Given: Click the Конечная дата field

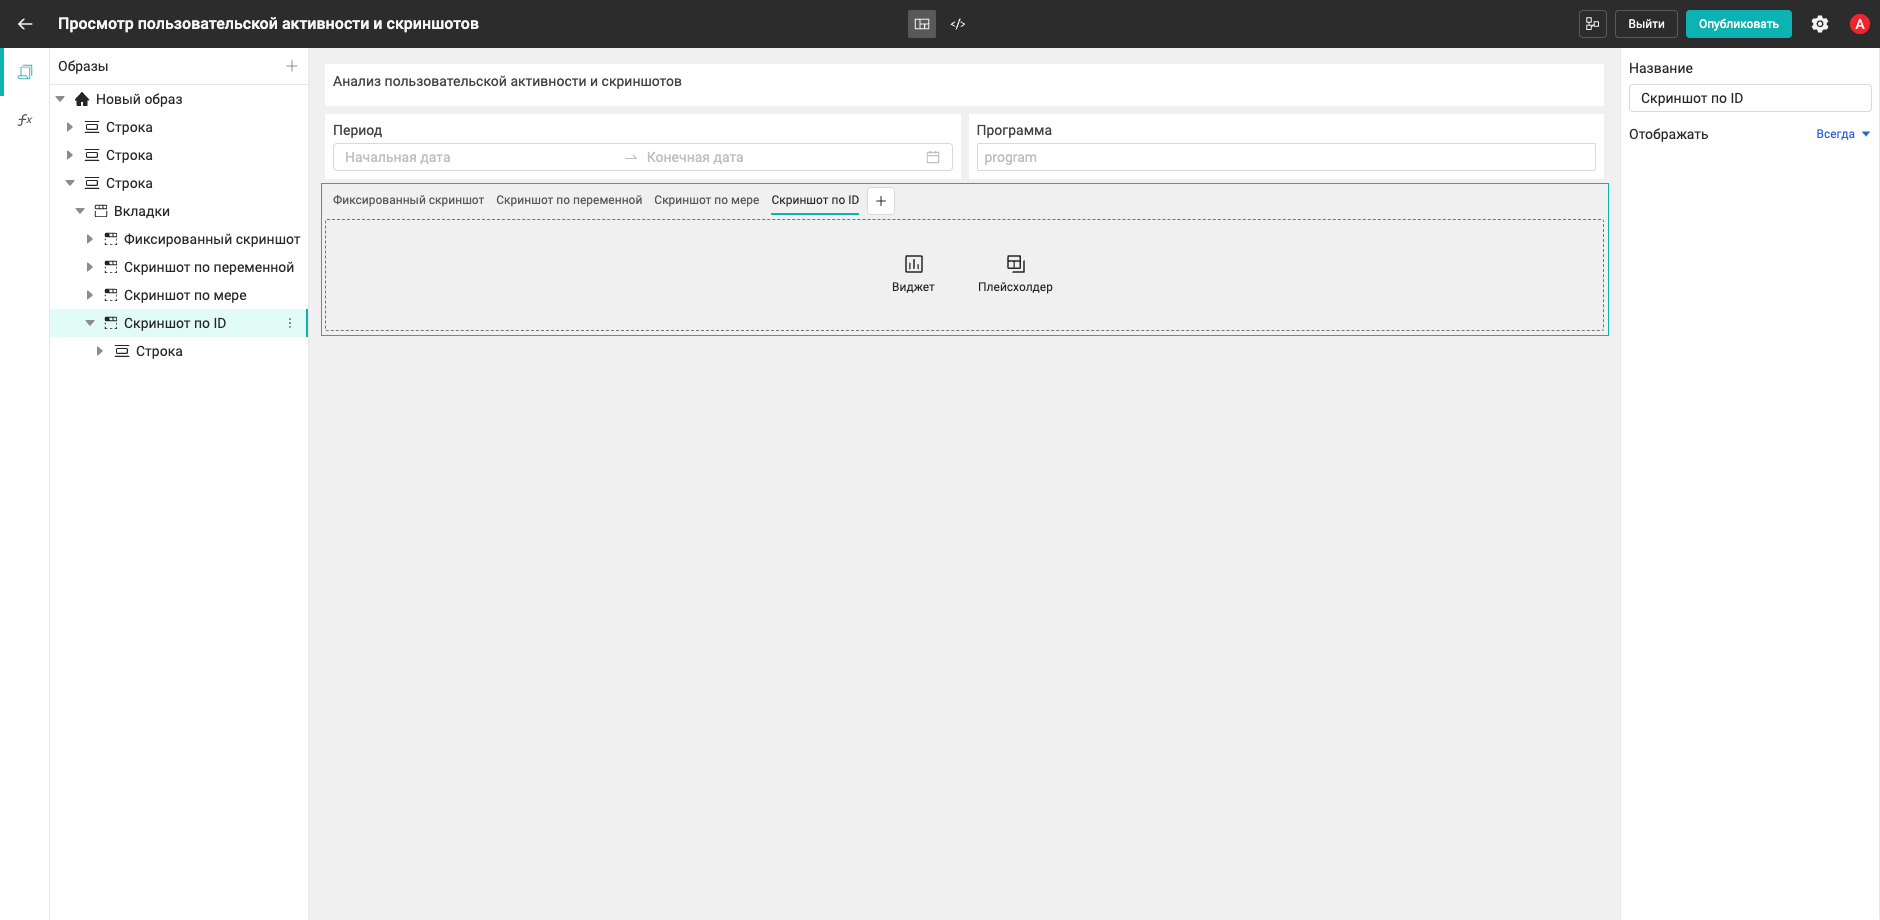Looking at the screenshot, I should pos(780,157).
